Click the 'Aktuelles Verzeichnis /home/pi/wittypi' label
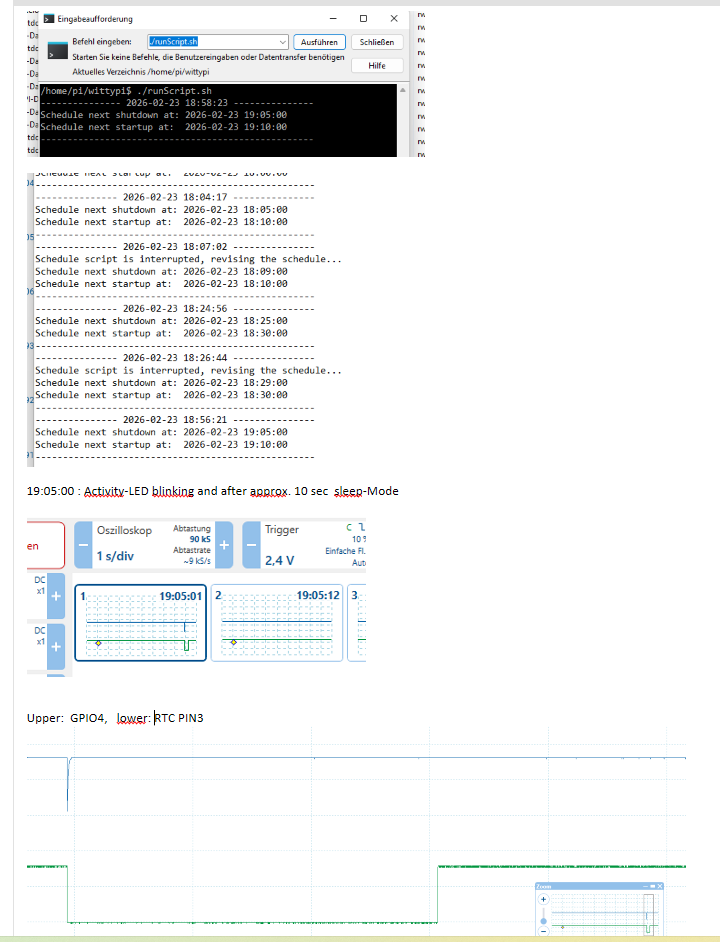 click(x=141, y=71)
